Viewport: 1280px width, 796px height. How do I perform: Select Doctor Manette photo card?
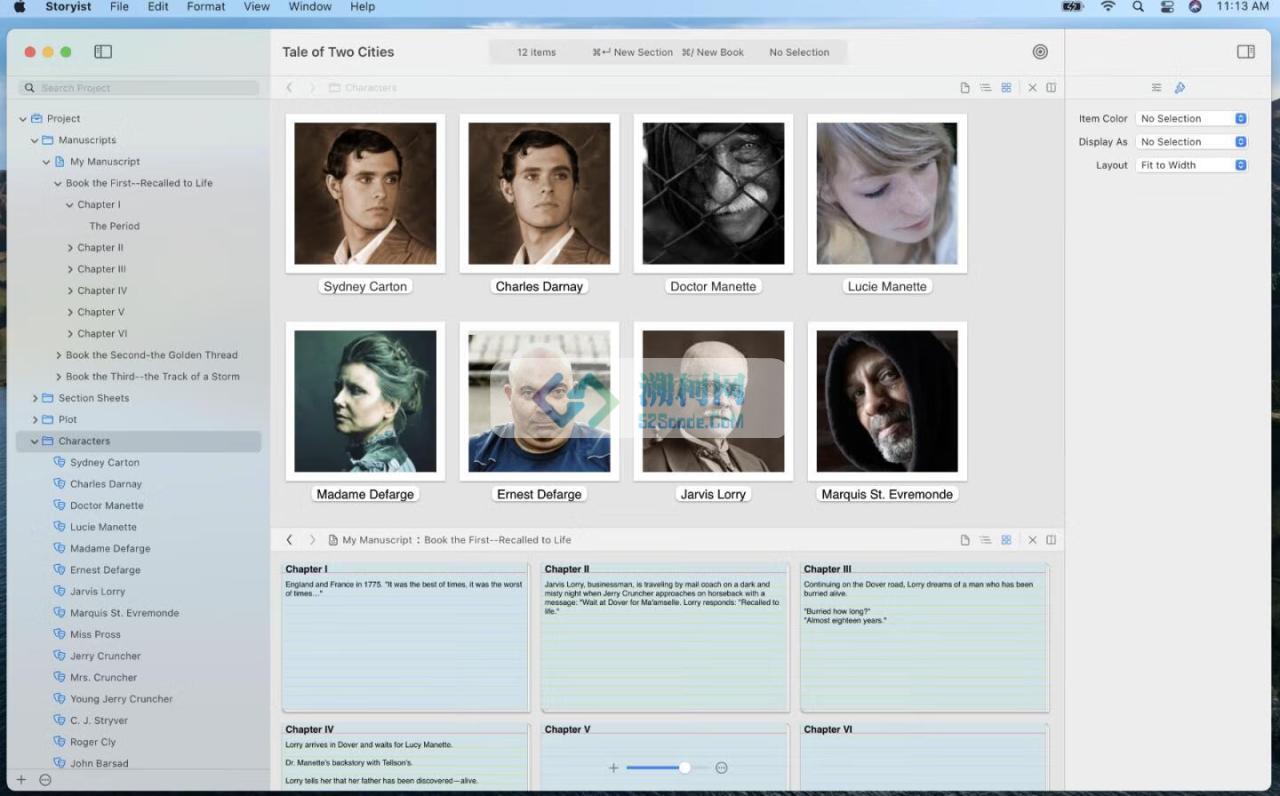click(713, 193)
